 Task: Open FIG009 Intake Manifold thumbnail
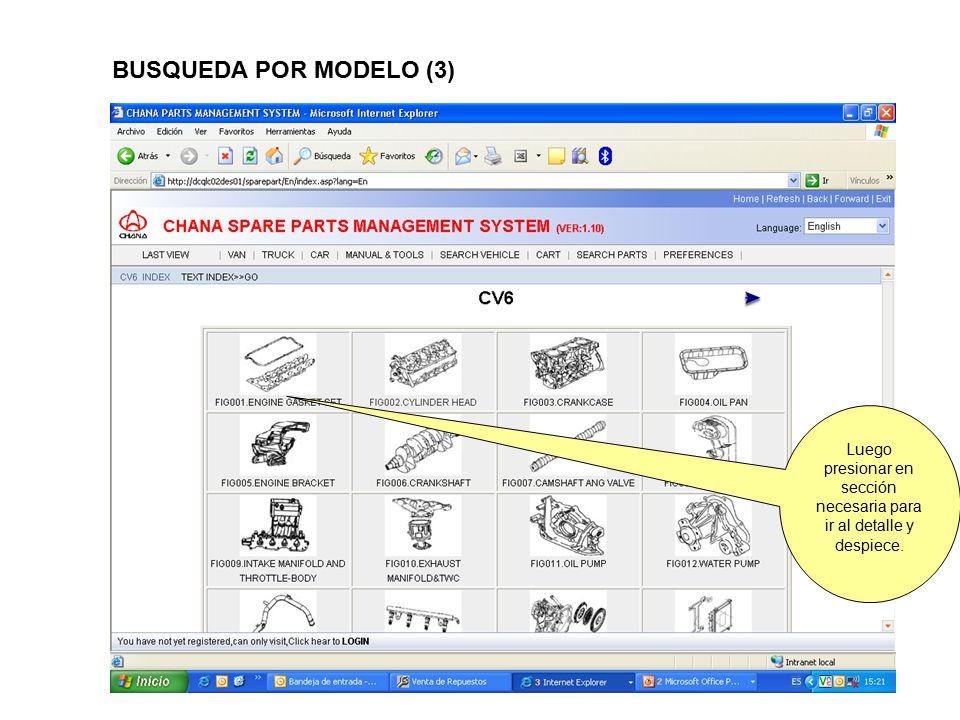coord(278,527)
